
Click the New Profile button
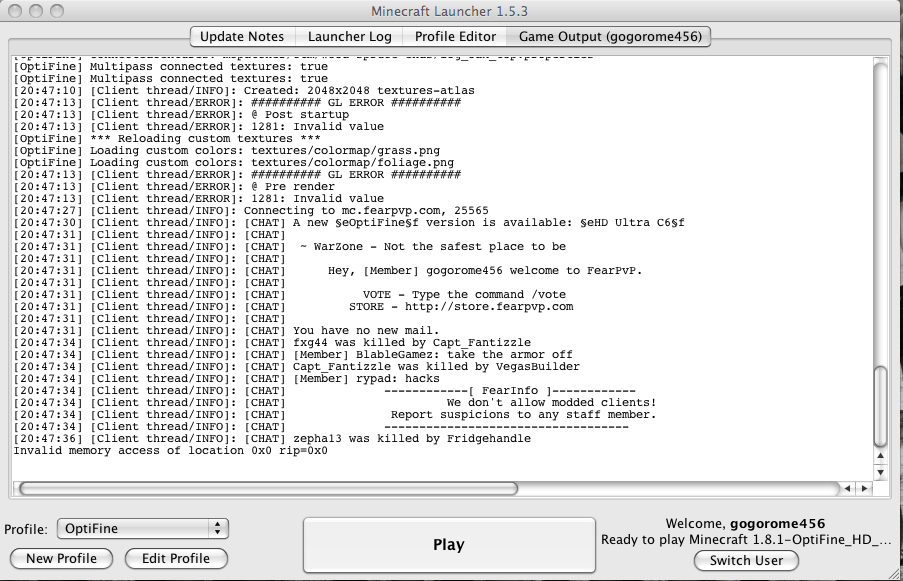[62, 558]
